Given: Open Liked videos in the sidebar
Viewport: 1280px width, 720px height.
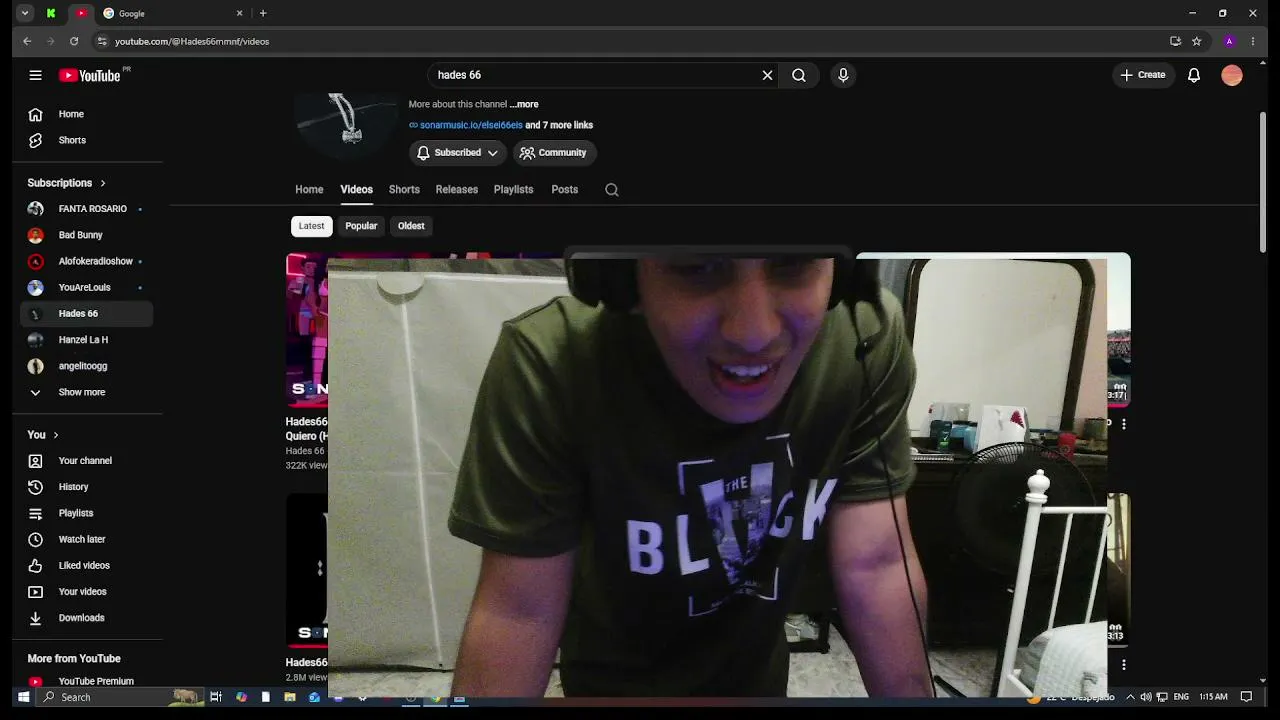Looking at the screenshot, I should 86,565.
